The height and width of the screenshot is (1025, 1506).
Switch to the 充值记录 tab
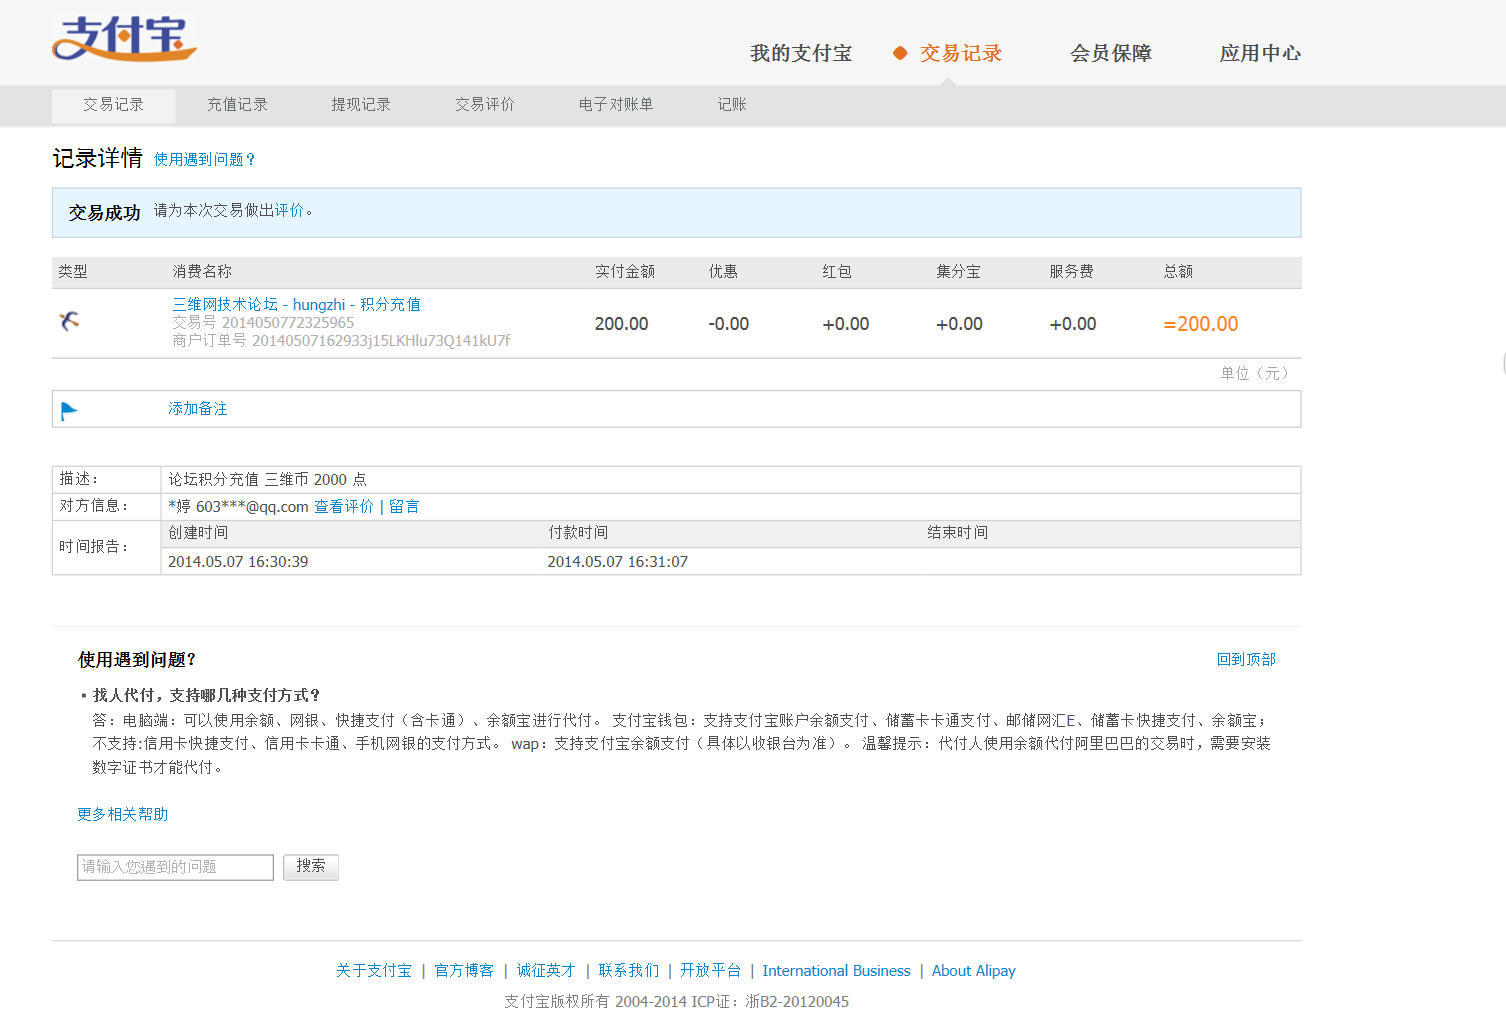237,105
